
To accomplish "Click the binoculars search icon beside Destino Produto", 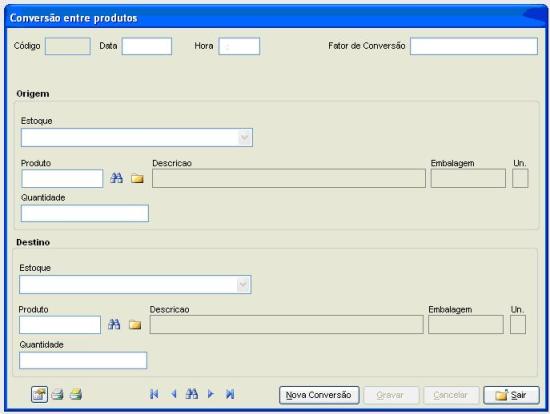I will tap(114, 324).
